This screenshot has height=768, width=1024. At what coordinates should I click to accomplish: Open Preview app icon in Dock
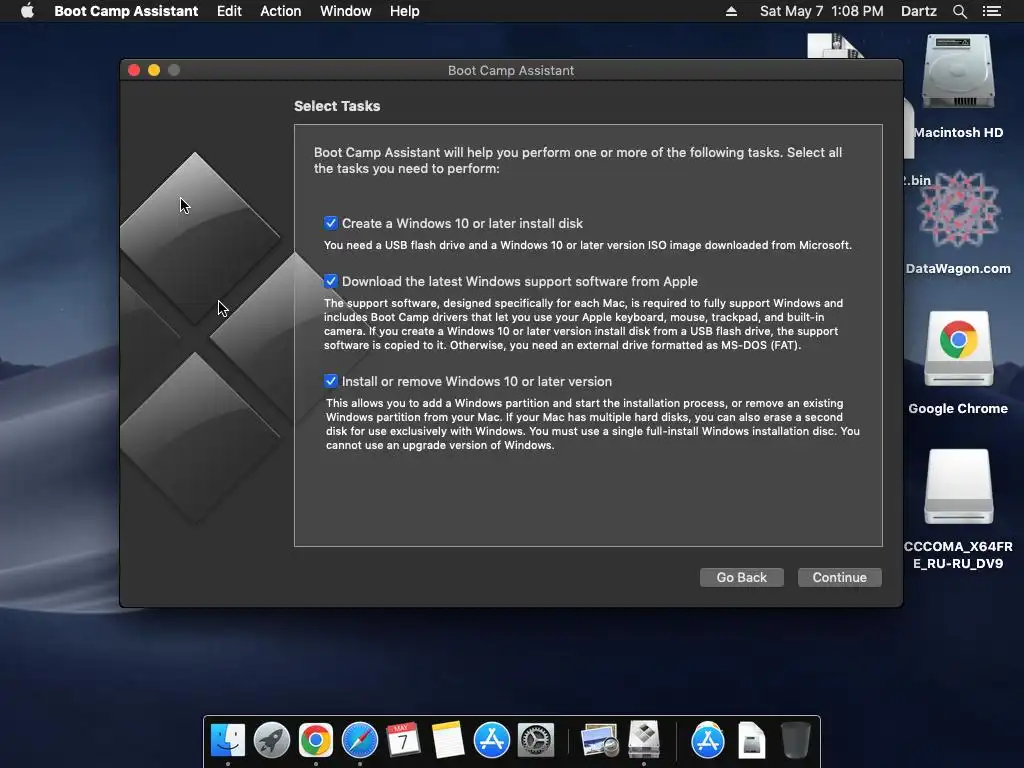point(600,741)
